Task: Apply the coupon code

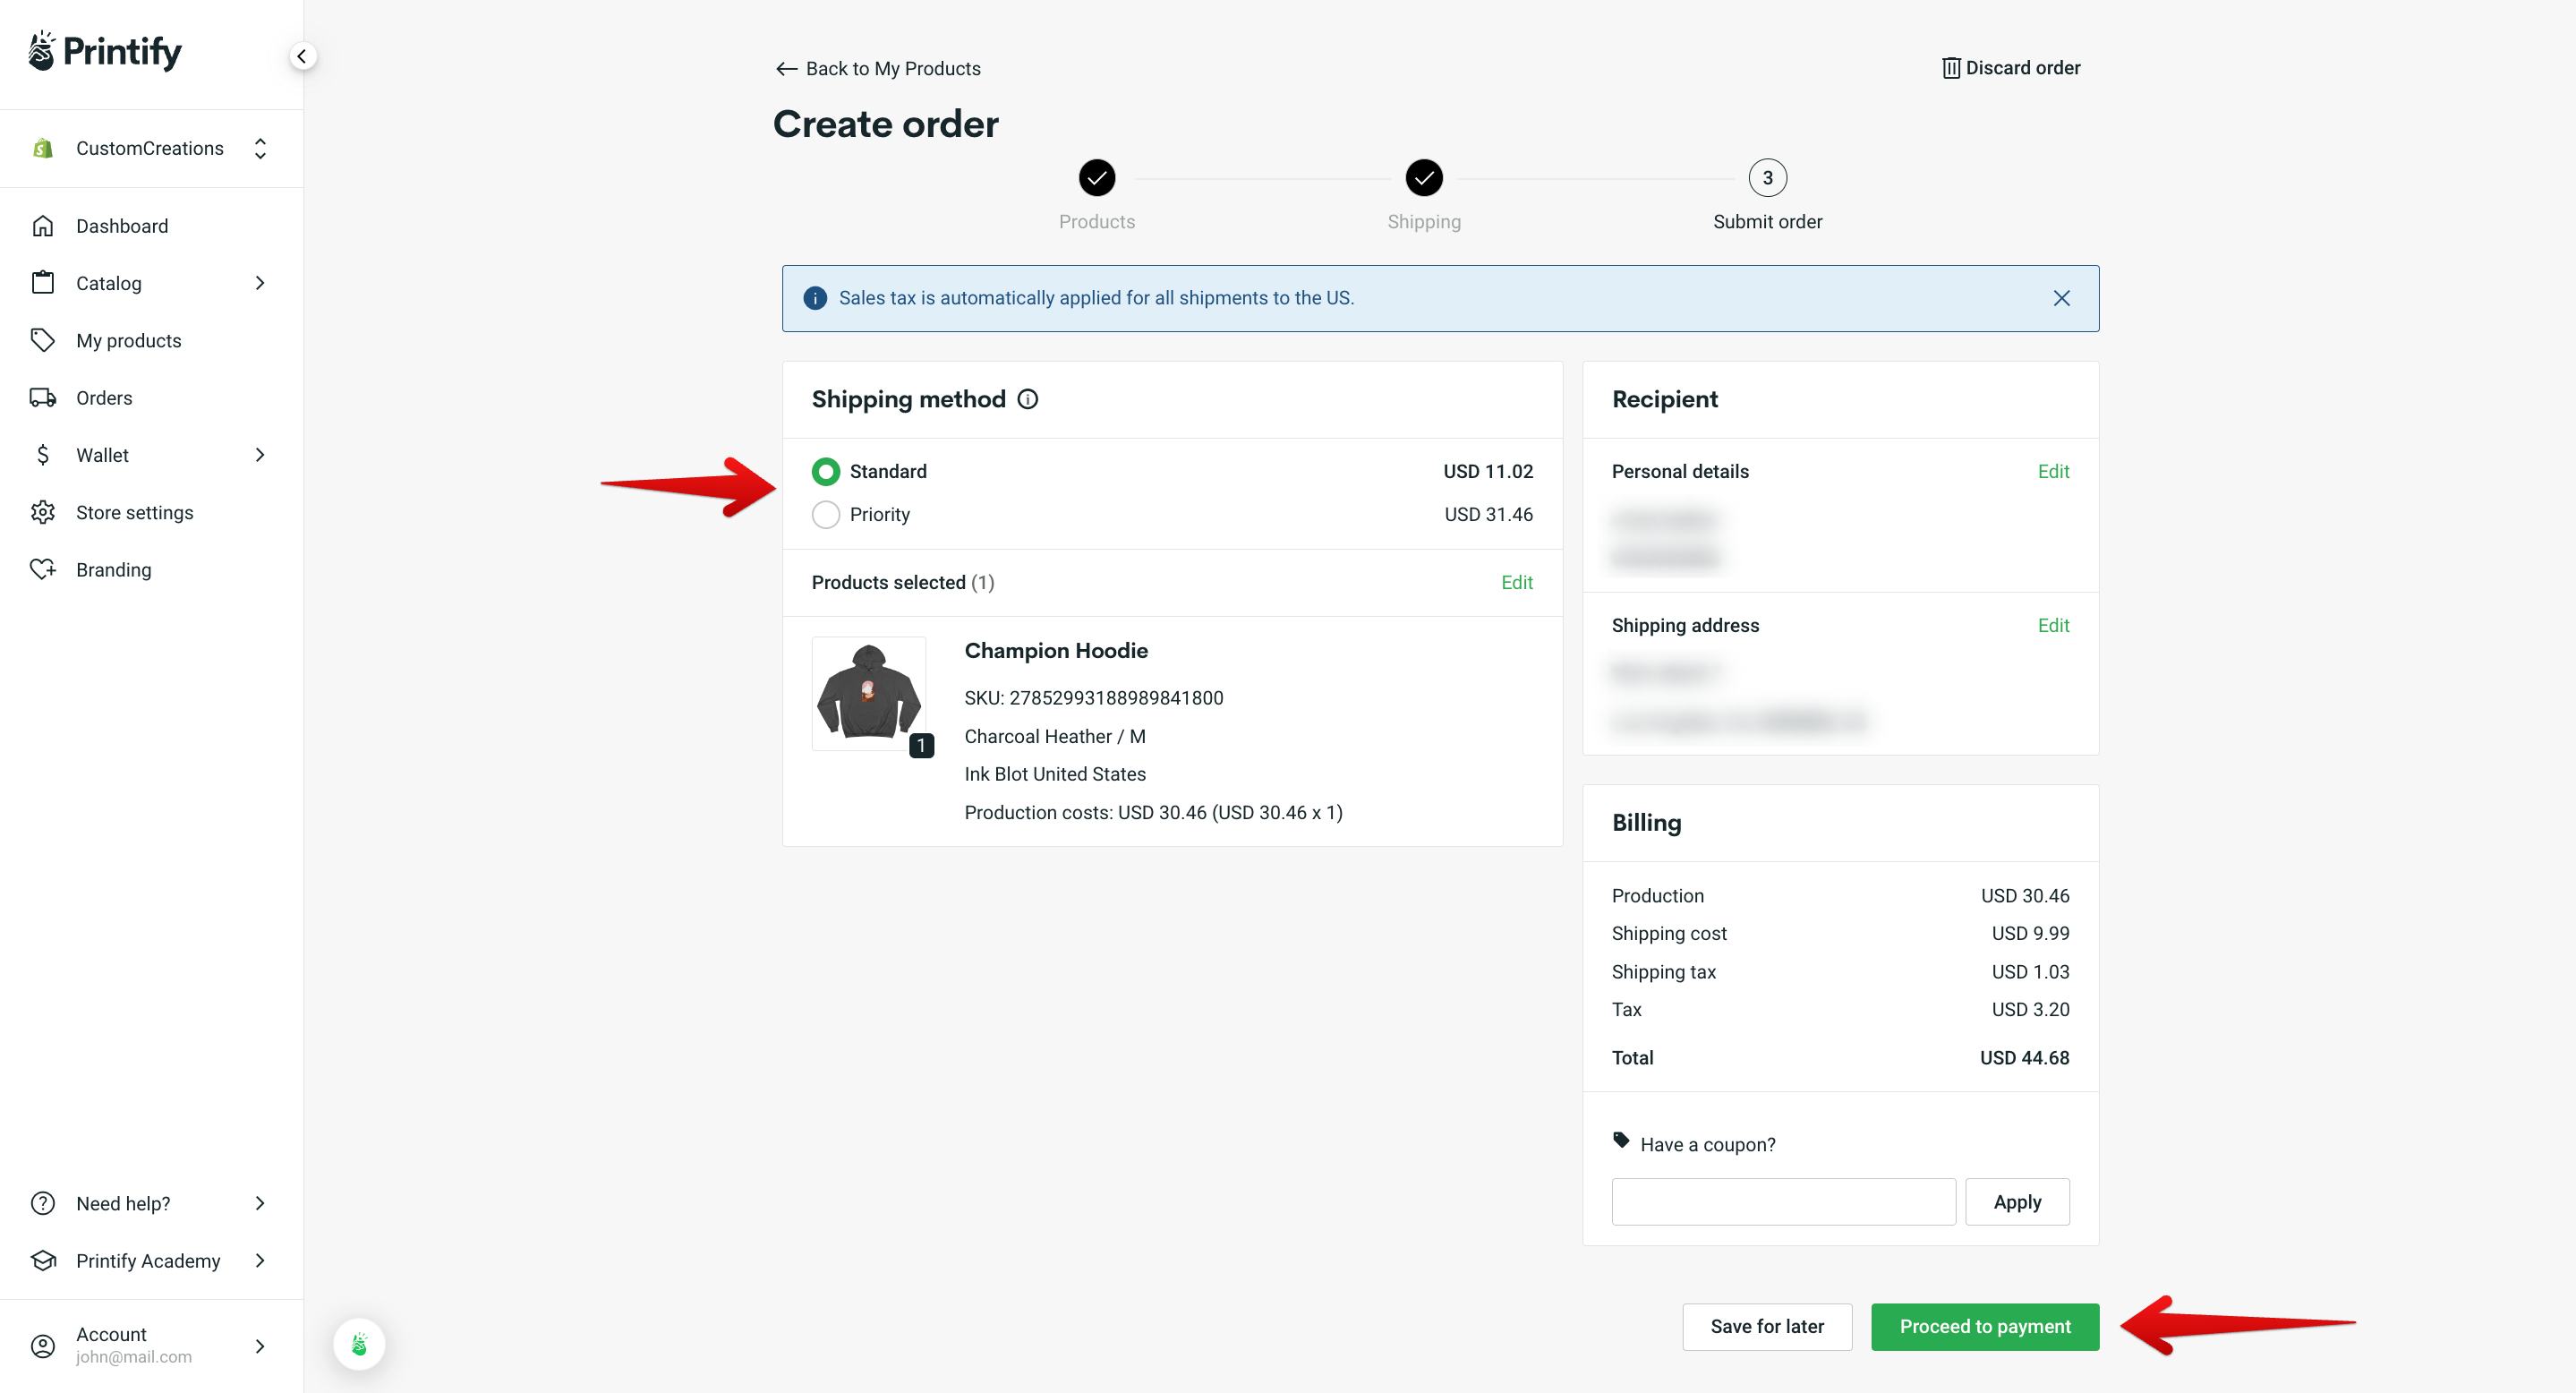Action: [x=2016, y=1201]
